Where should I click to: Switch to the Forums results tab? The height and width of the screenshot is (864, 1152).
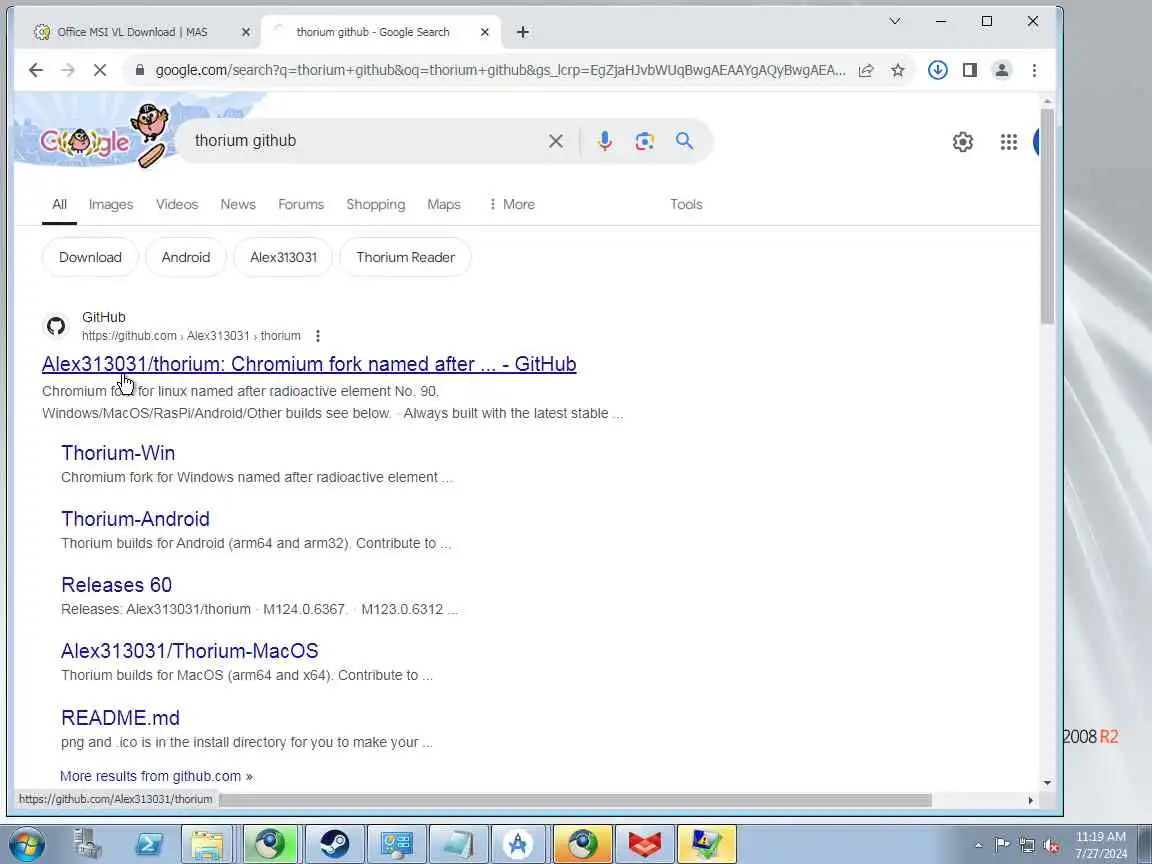click(300, 204)
